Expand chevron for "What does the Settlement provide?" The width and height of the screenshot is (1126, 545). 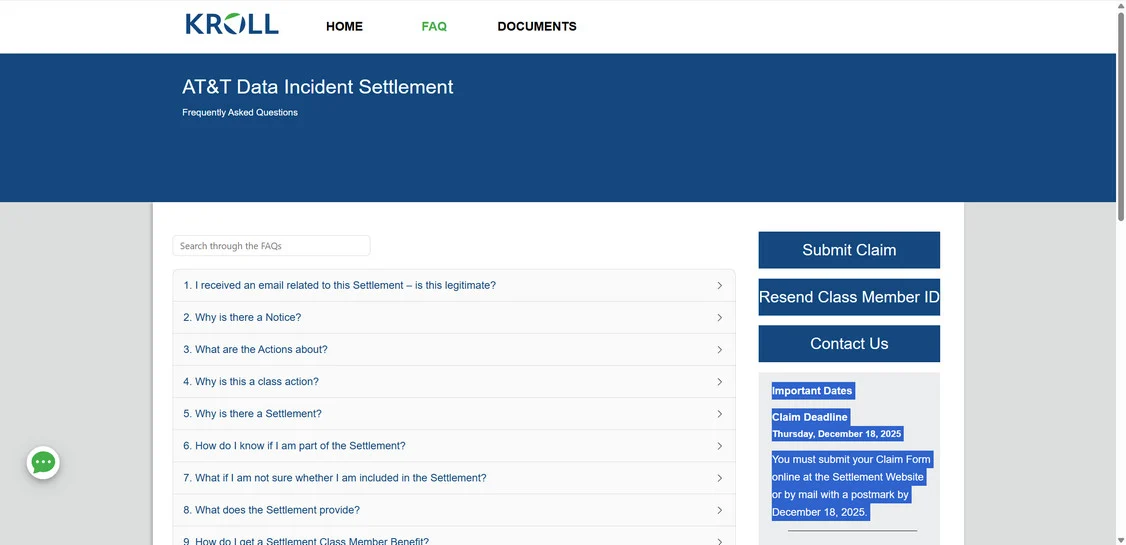[x=720, y=510]
